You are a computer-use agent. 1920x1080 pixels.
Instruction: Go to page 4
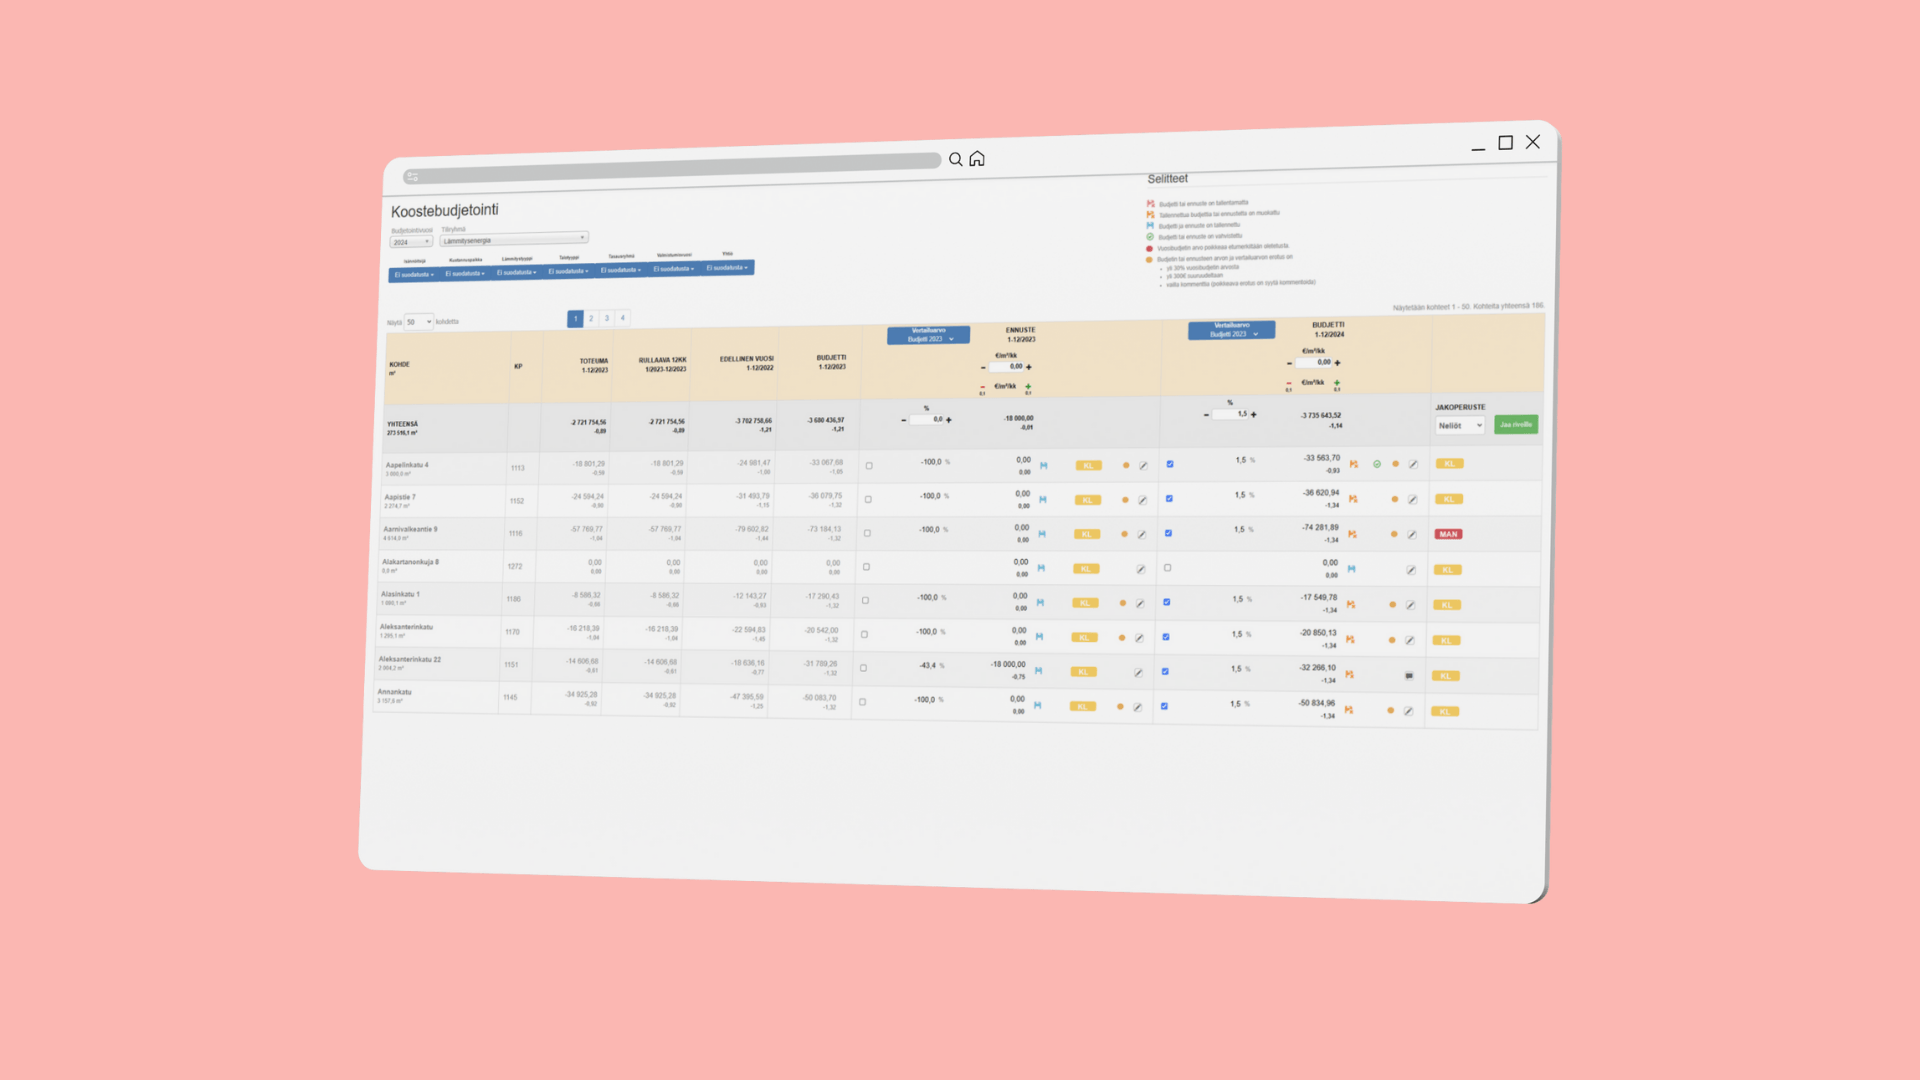pyautogui.click(x=622, y=318)
